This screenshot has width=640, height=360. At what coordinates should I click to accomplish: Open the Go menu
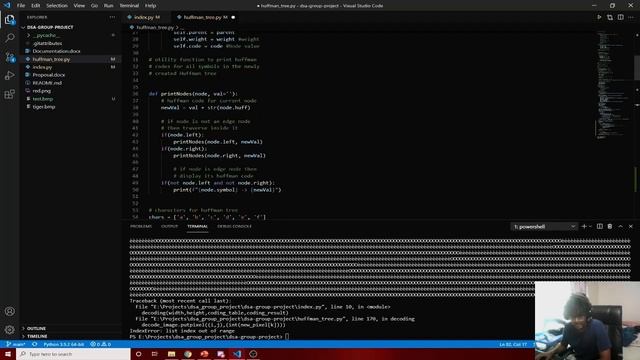(94, 6)
